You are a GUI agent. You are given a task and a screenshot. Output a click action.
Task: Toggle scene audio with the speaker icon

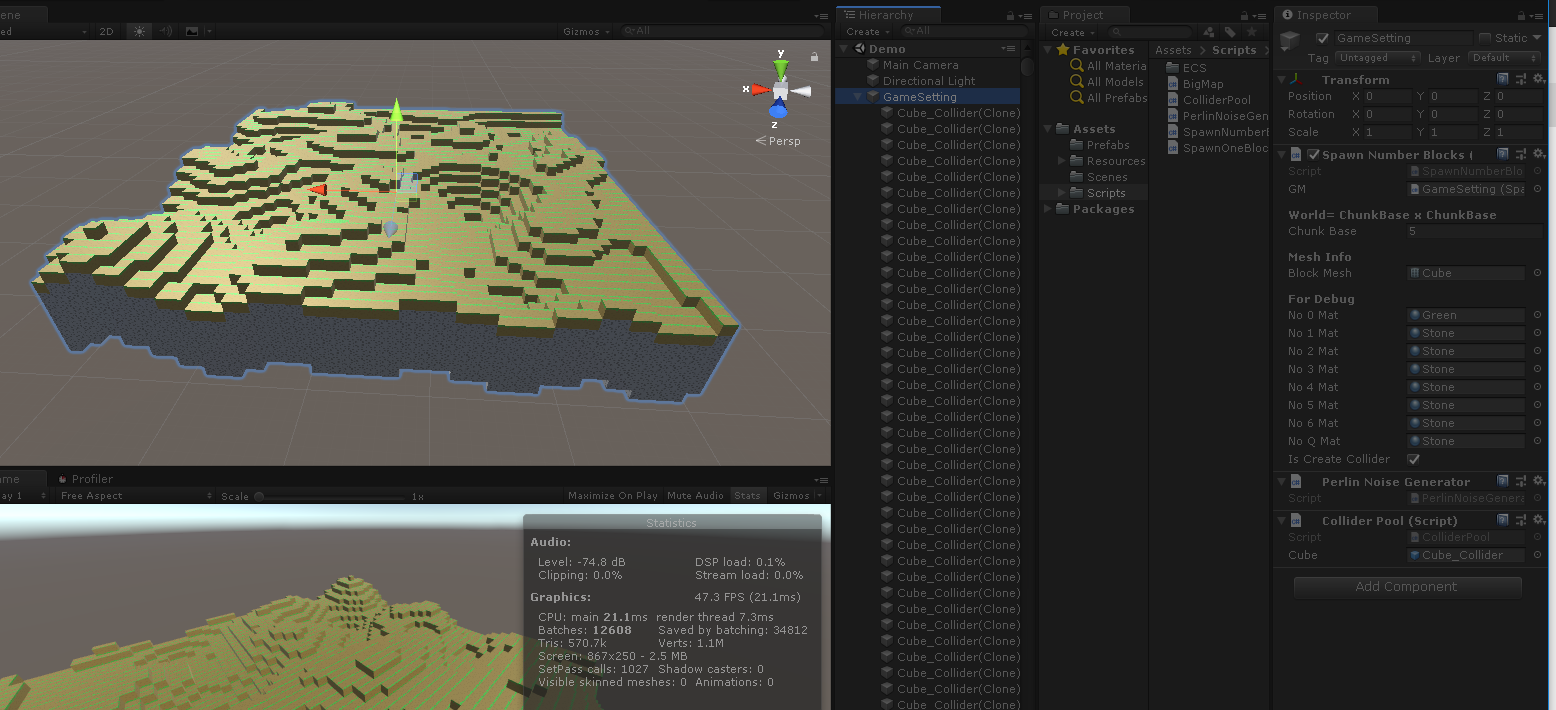166,31
